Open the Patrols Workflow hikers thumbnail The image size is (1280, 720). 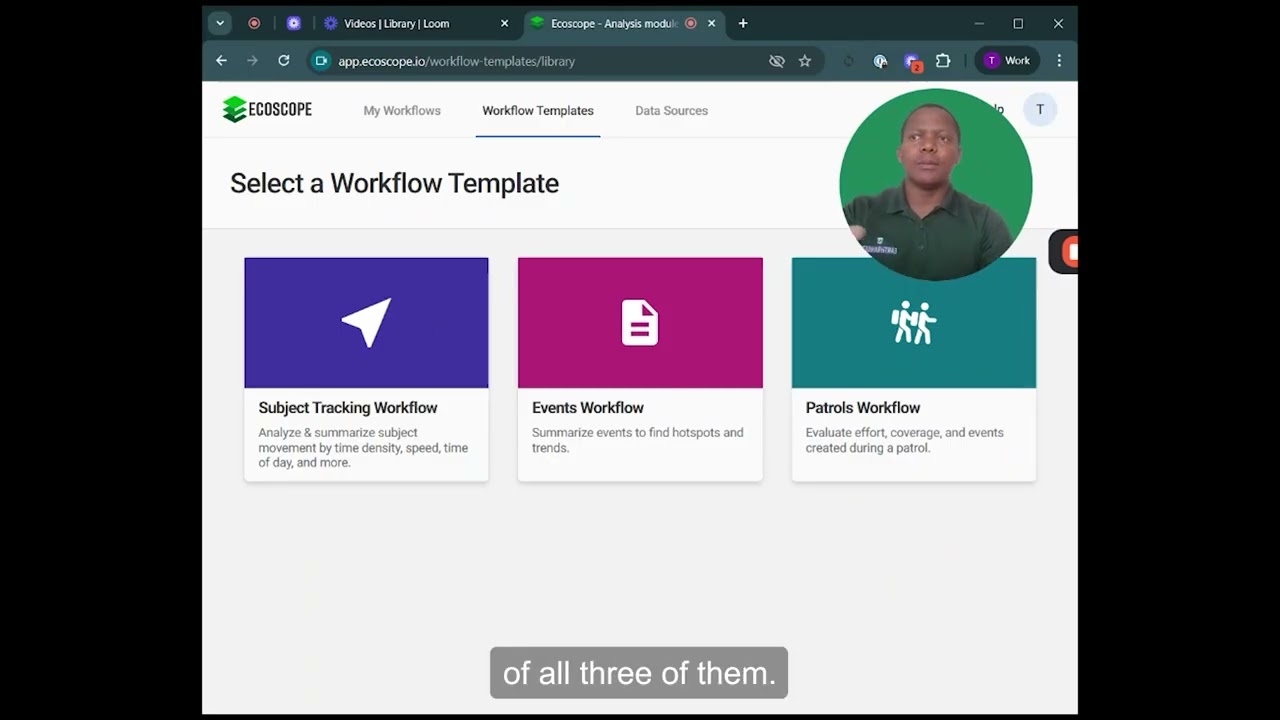click(x=914, y=323)
